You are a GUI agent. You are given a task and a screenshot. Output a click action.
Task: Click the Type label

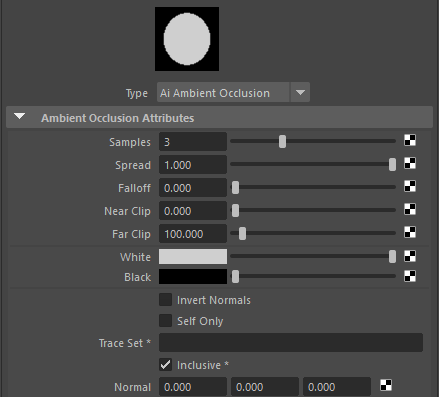coord(137,93)
